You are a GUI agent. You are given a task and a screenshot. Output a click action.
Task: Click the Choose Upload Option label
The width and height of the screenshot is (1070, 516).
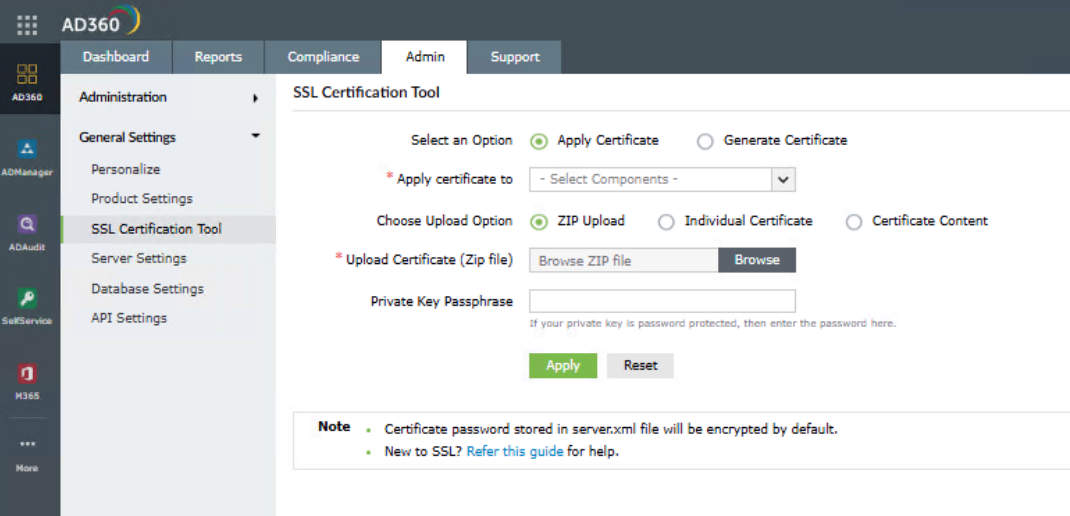click(444, 221)
